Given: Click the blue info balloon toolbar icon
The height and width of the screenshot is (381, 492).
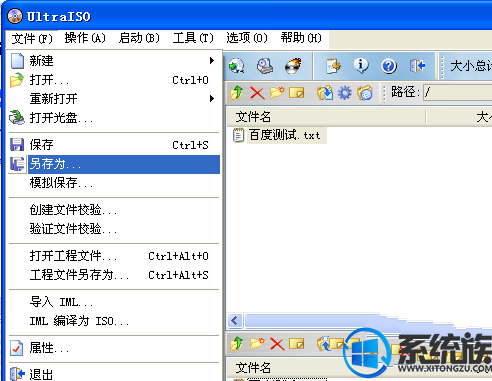Looking at the screenshot, I should (361, 66).
